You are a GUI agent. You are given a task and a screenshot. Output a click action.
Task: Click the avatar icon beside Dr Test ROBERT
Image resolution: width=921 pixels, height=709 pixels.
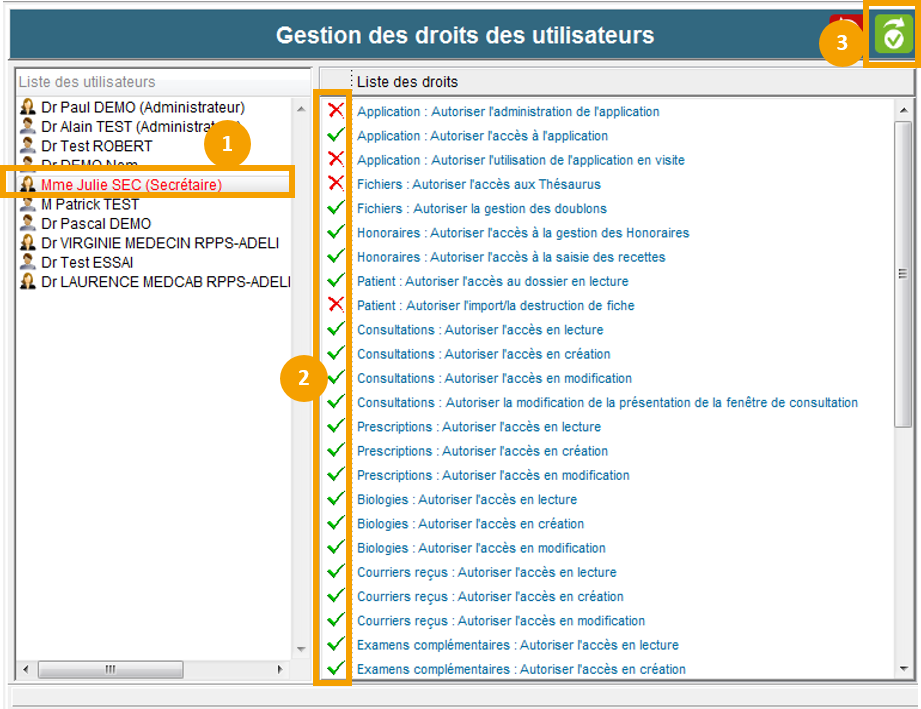28,146
